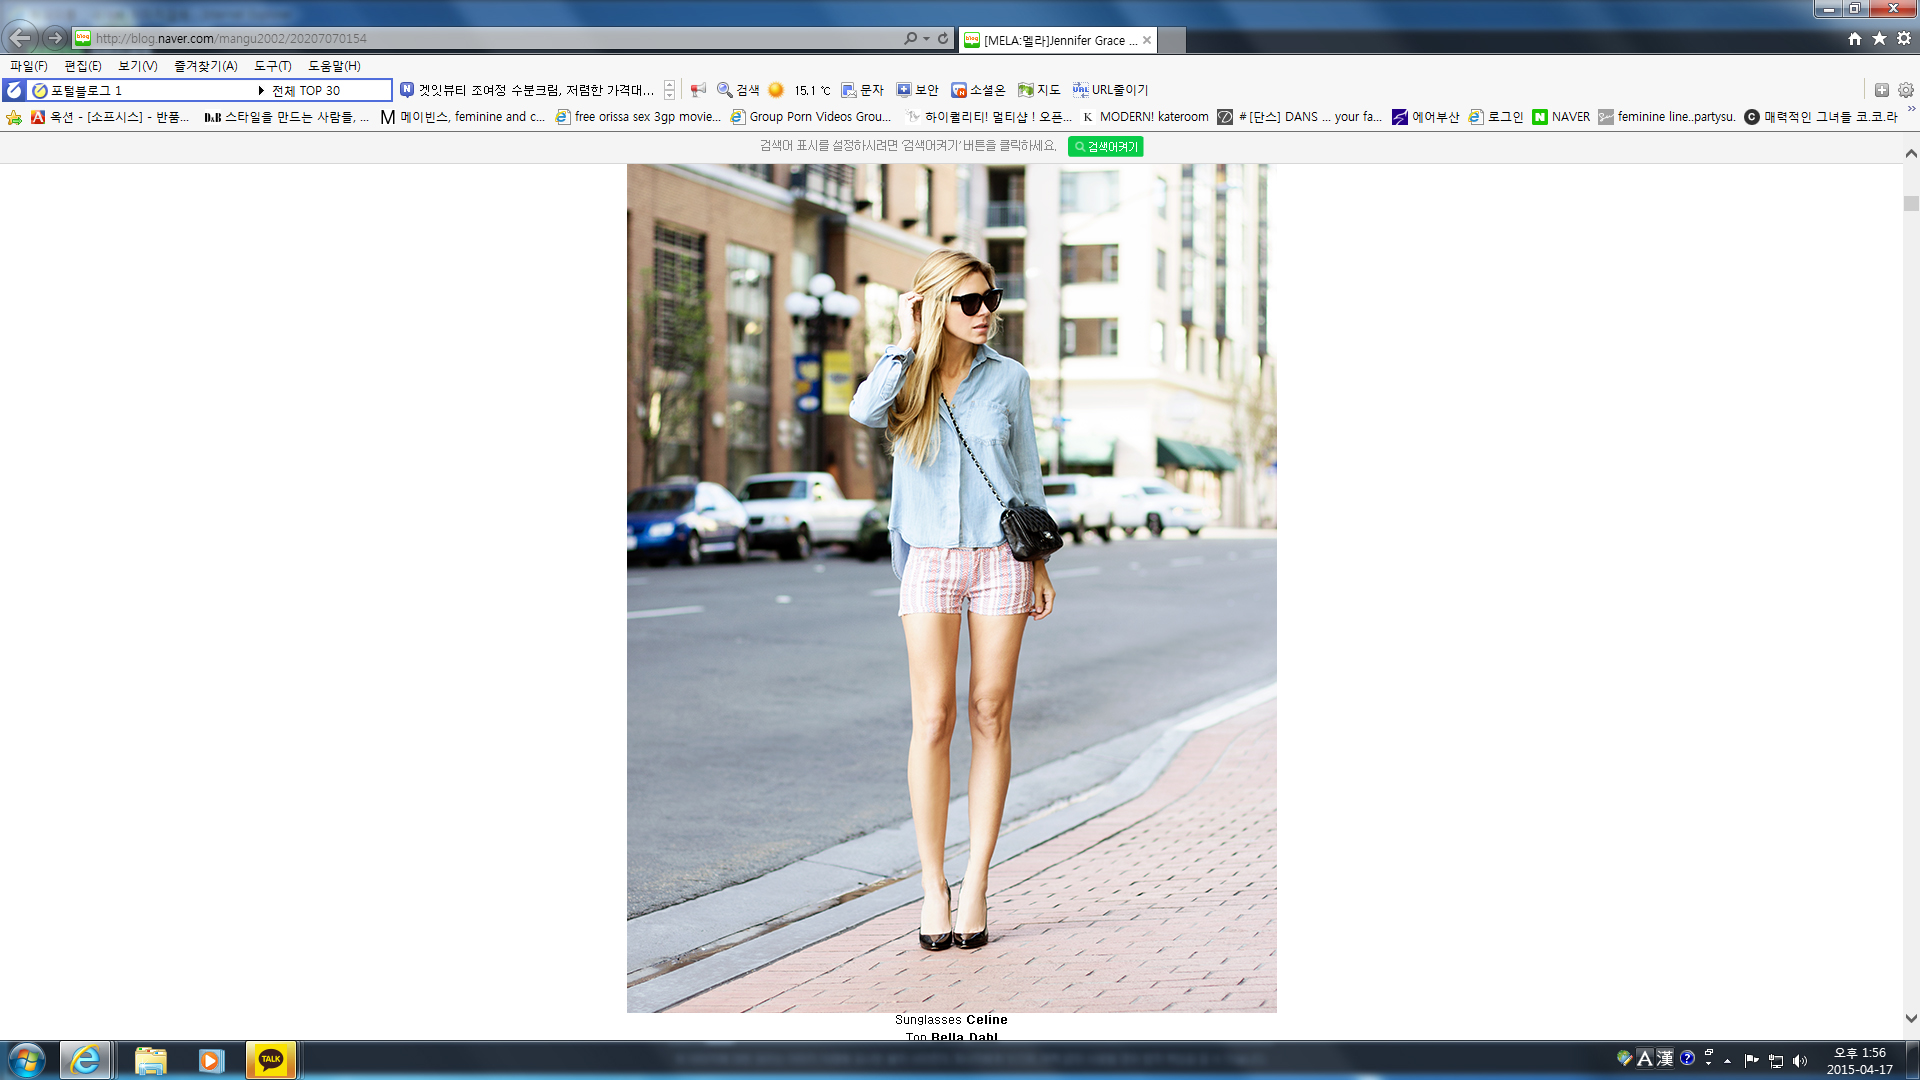
Task: Open the 에어부산 favorite
Action: [1425, 117]
